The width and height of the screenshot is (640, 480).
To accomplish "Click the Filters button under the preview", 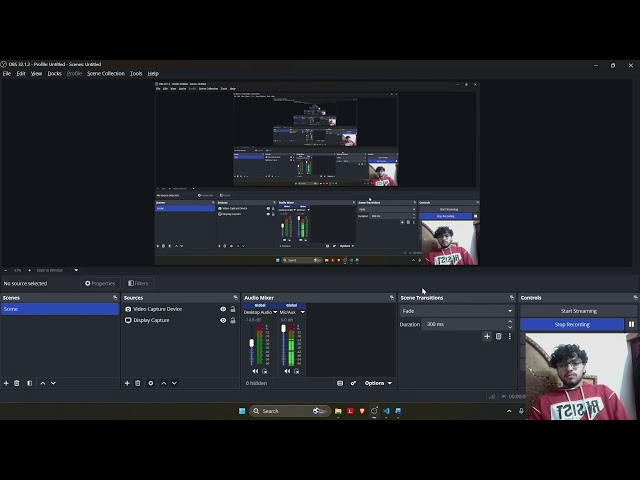I will (x=138, y=283).
